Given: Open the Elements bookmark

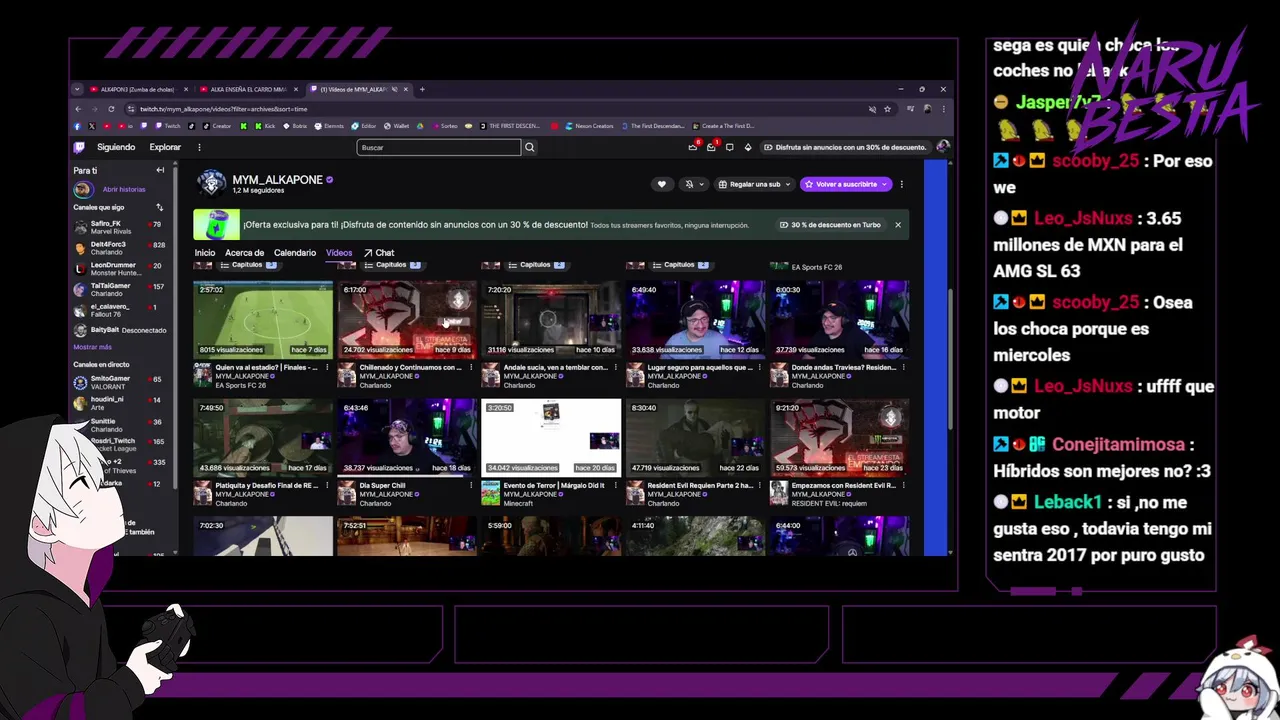Looking at the screenshot, I should coord(329,126).
